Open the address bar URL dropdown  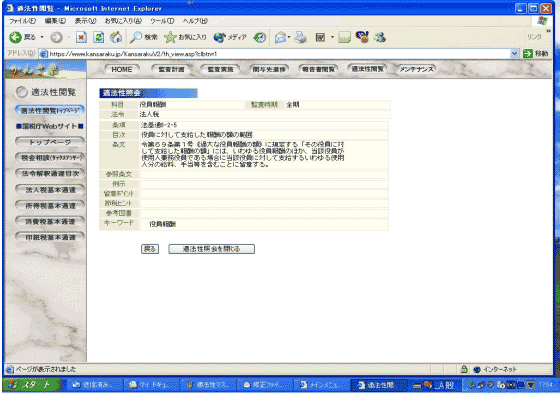(x=514, y=54)
